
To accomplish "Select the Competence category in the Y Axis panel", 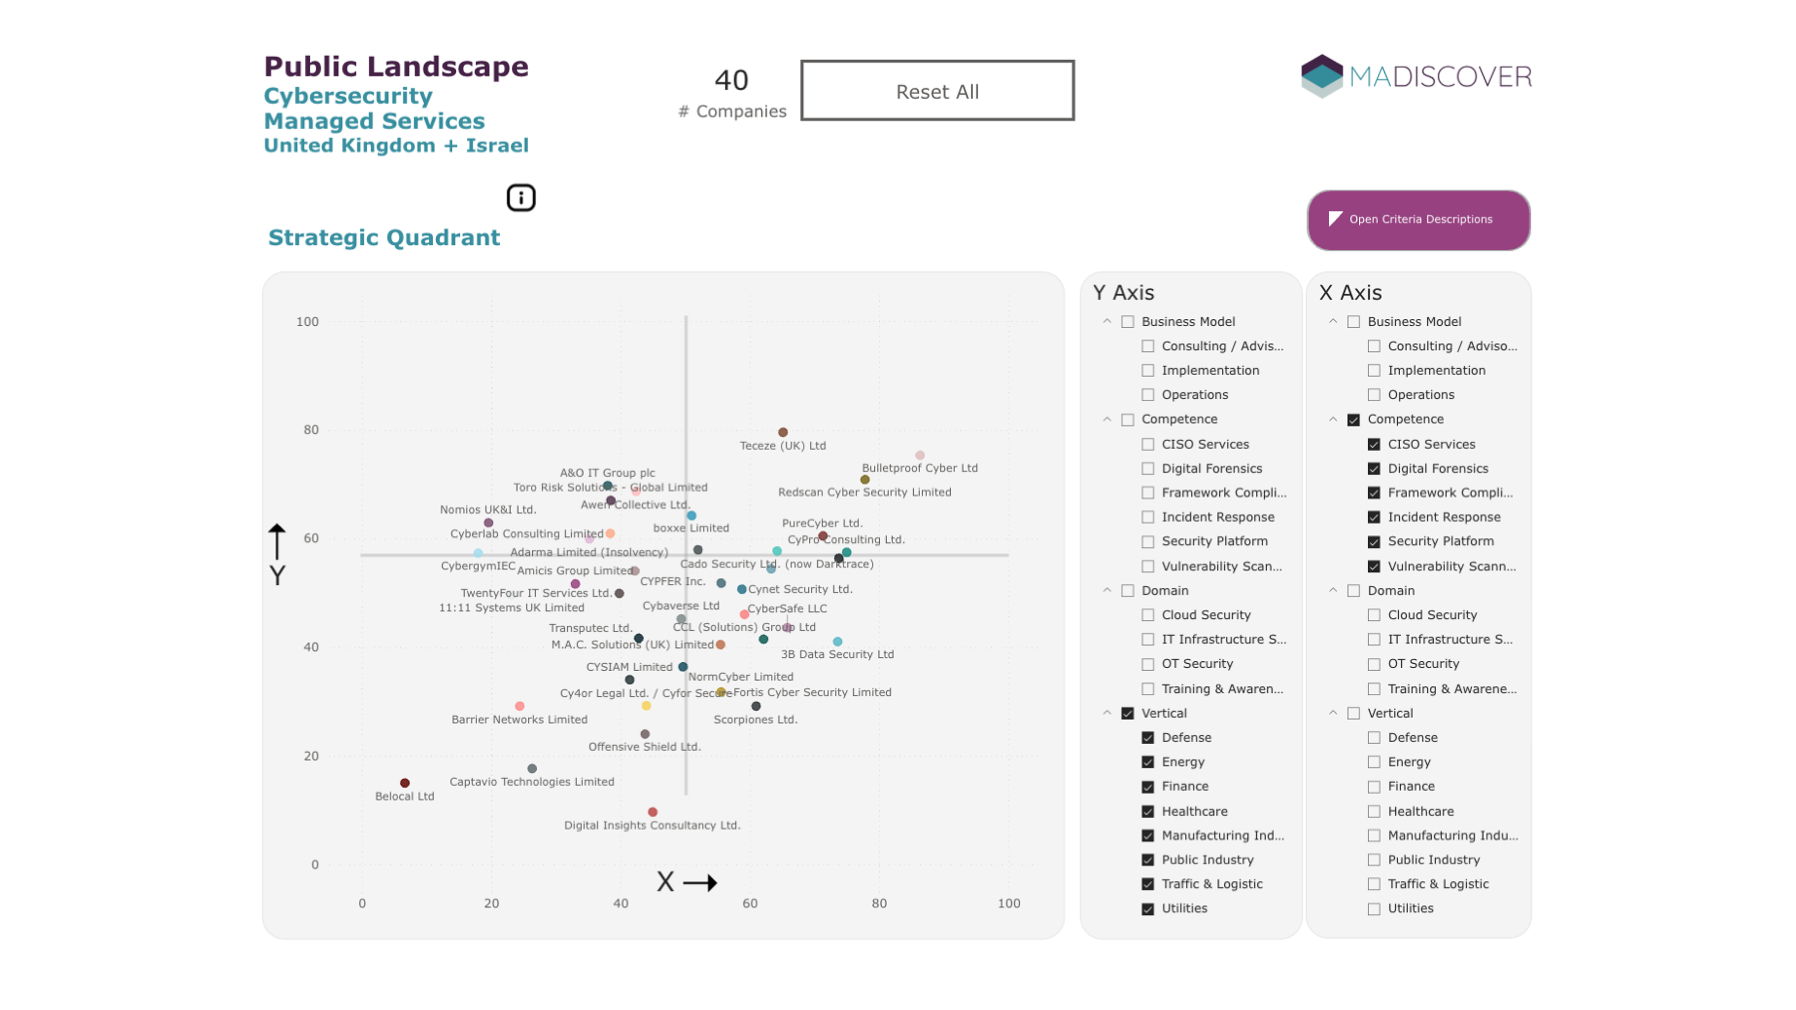I will tap(1128, 420).
